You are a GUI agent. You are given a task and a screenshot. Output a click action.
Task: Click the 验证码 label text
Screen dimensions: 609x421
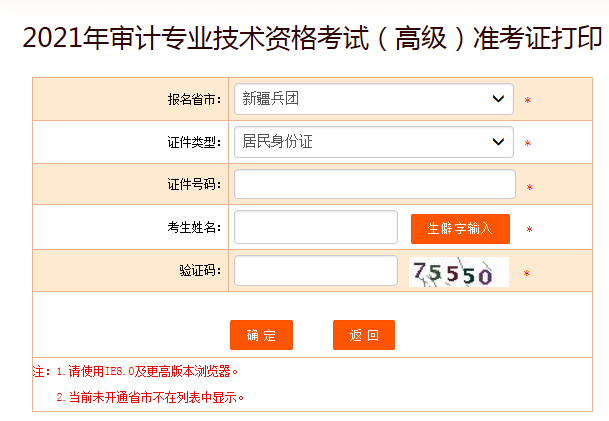point(200,271)
